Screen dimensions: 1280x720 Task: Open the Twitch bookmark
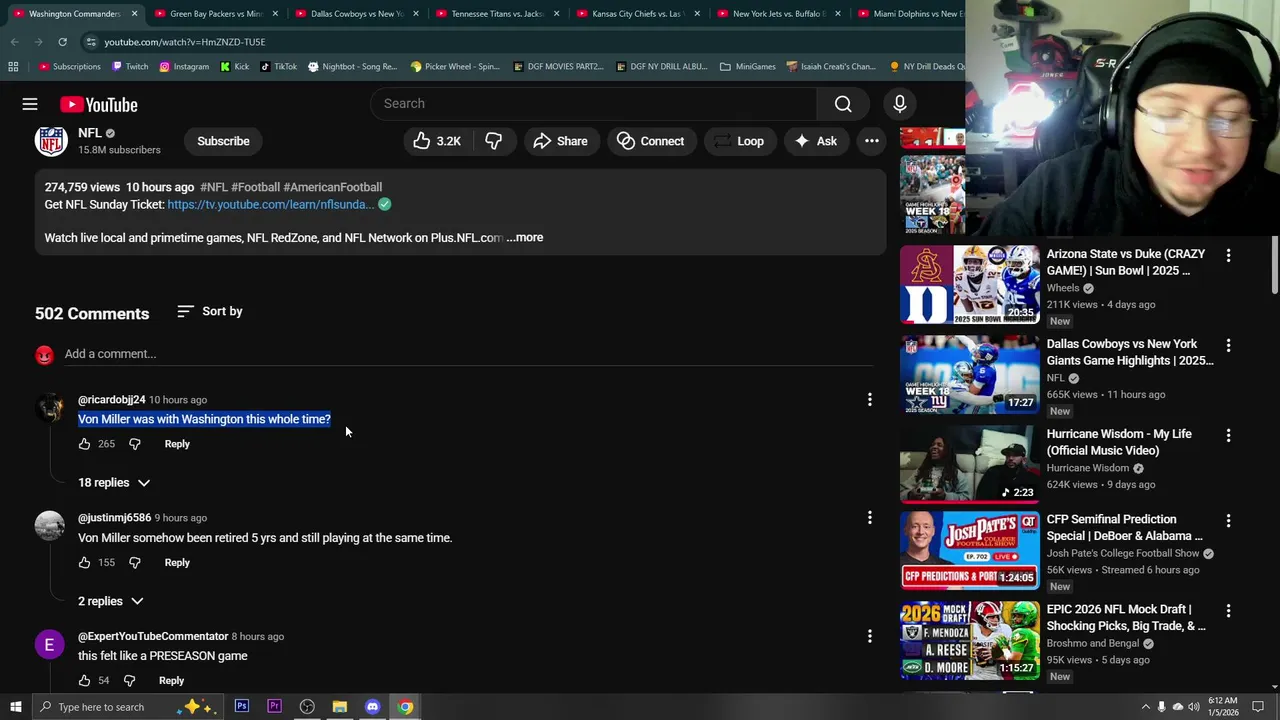pos(130,67)
